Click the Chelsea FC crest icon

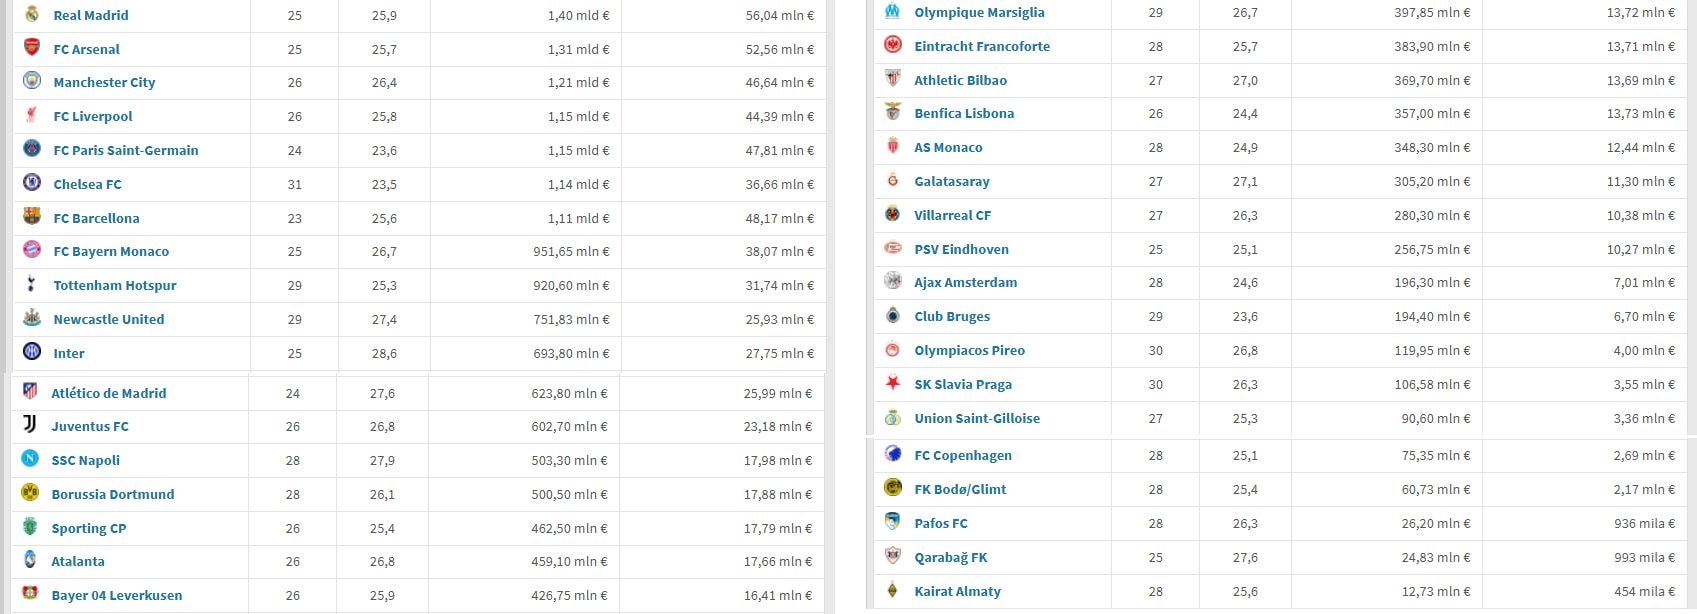(x=32, y=183)
